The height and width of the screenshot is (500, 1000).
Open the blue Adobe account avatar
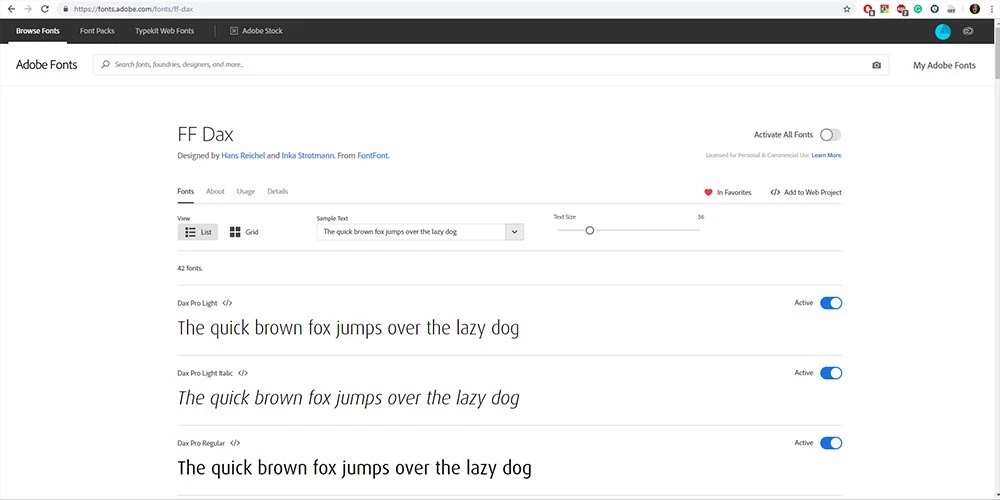943,31
